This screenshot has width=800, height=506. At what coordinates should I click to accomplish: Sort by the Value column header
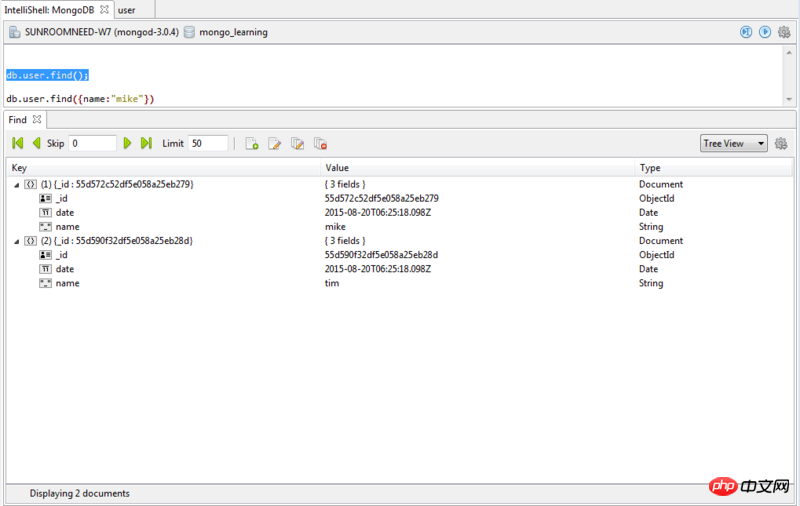[478, 168]
